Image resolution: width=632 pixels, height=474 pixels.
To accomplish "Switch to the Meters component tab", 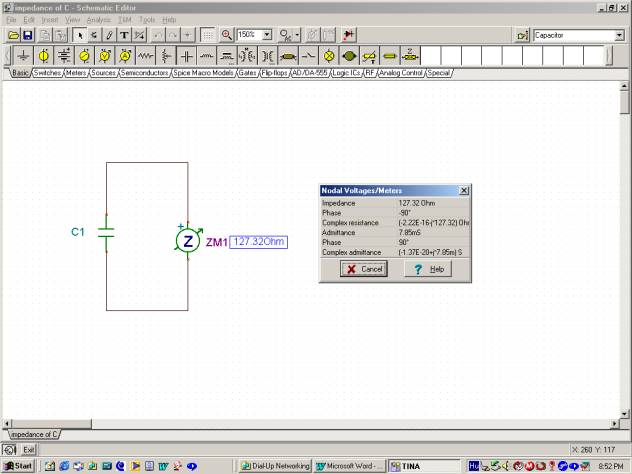I will (76, 73).
